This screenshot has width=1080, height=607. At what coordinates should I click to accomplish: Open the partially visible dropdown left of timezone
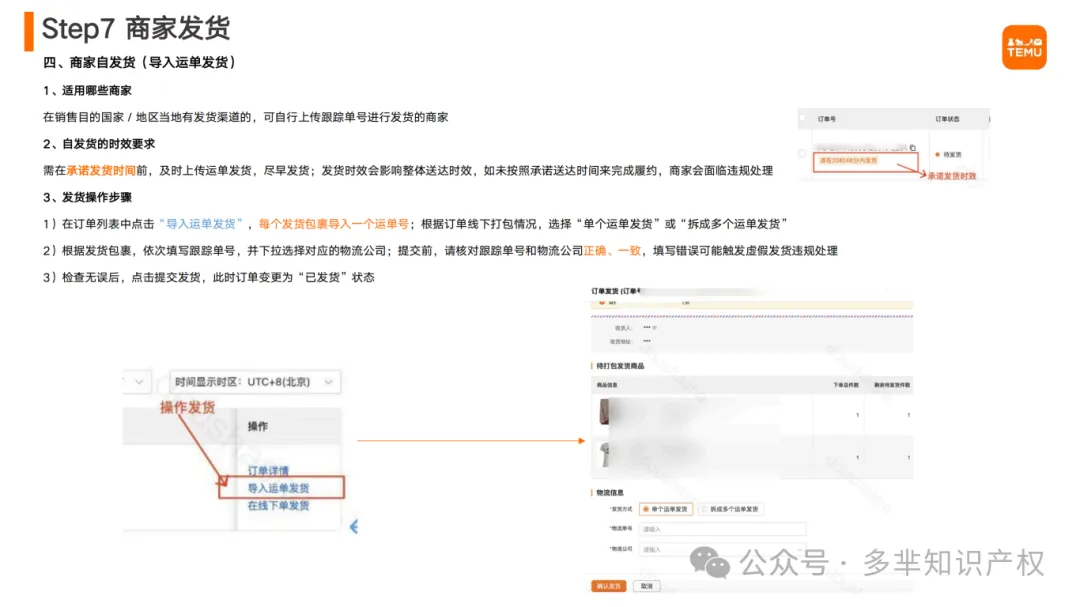pos(138,382)
